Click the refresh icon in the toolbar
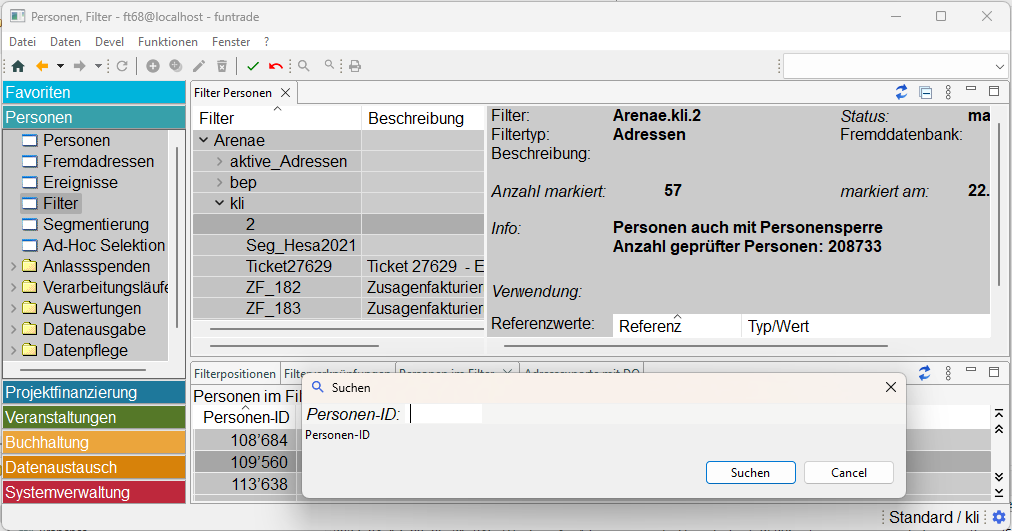The width and height of the screenshot is (1012, 531). click(x=122, y=66)
